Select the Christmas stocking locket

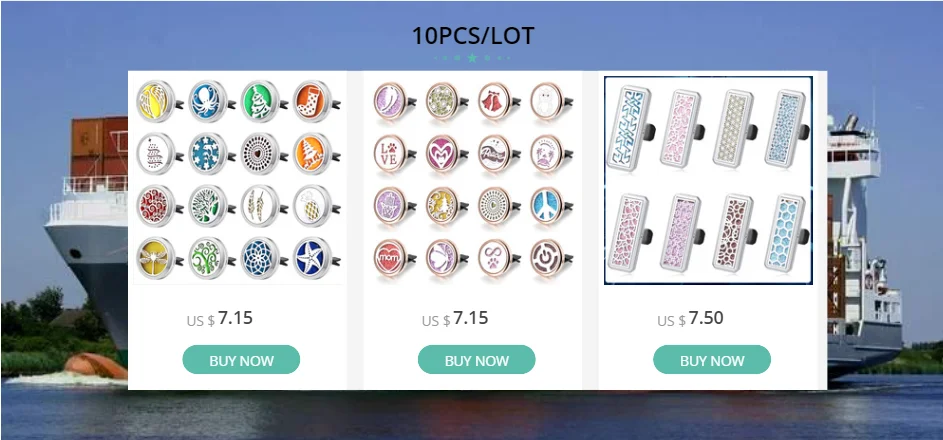pyautogui.click(x=313, y=101)
